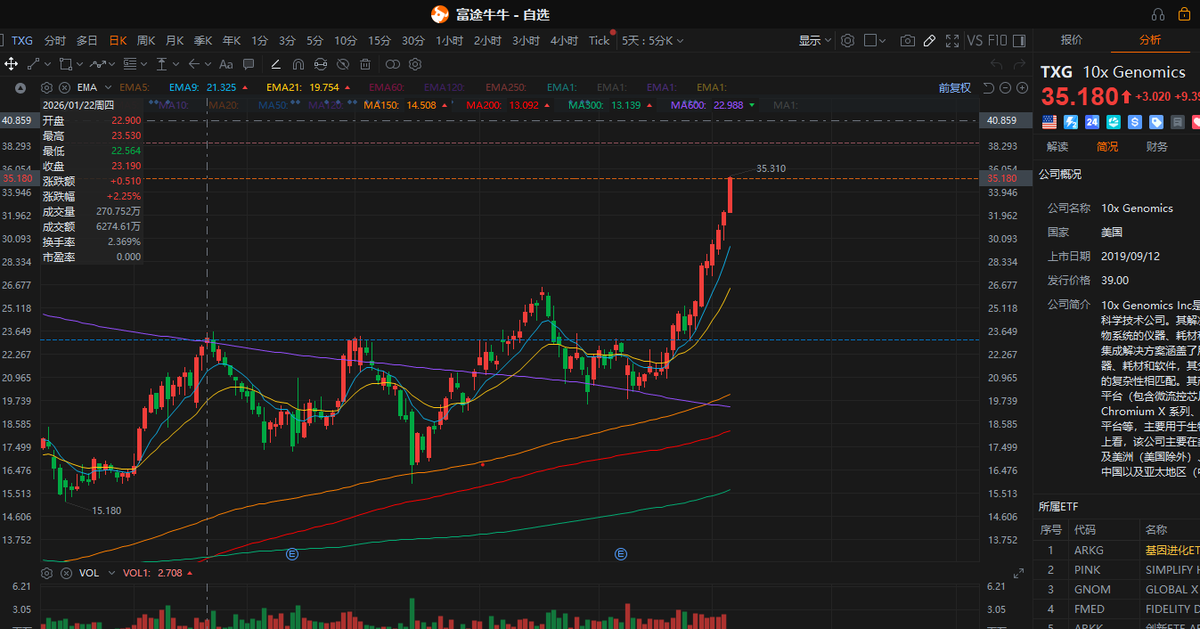The height and width of the screenshot is (629, 1200).
Task: Enter fullscreen chart mode
Action: [x=952, y=41]
